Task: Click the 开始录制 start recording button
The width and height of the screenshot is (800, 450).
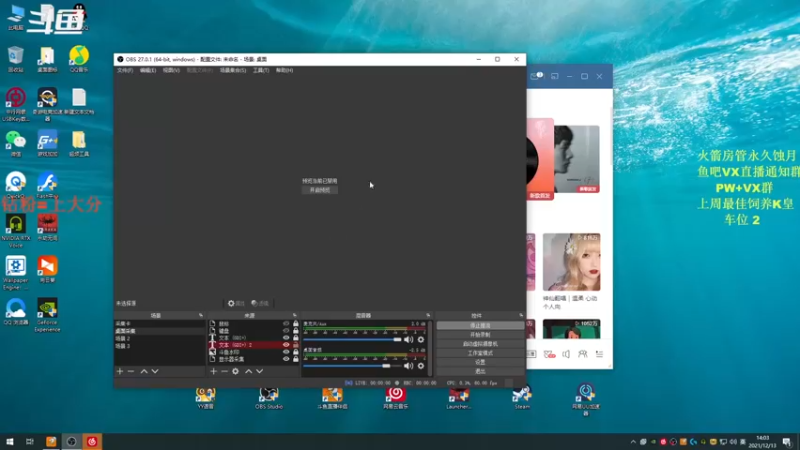Action: pyautogui.click(x=480, y=335)
